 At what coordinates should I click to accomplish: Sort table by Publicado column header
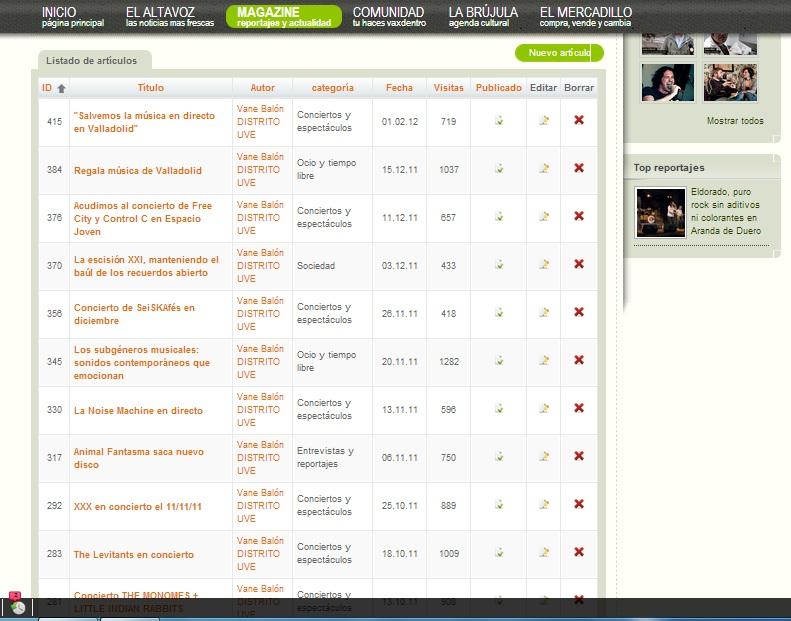pos(498,88)
